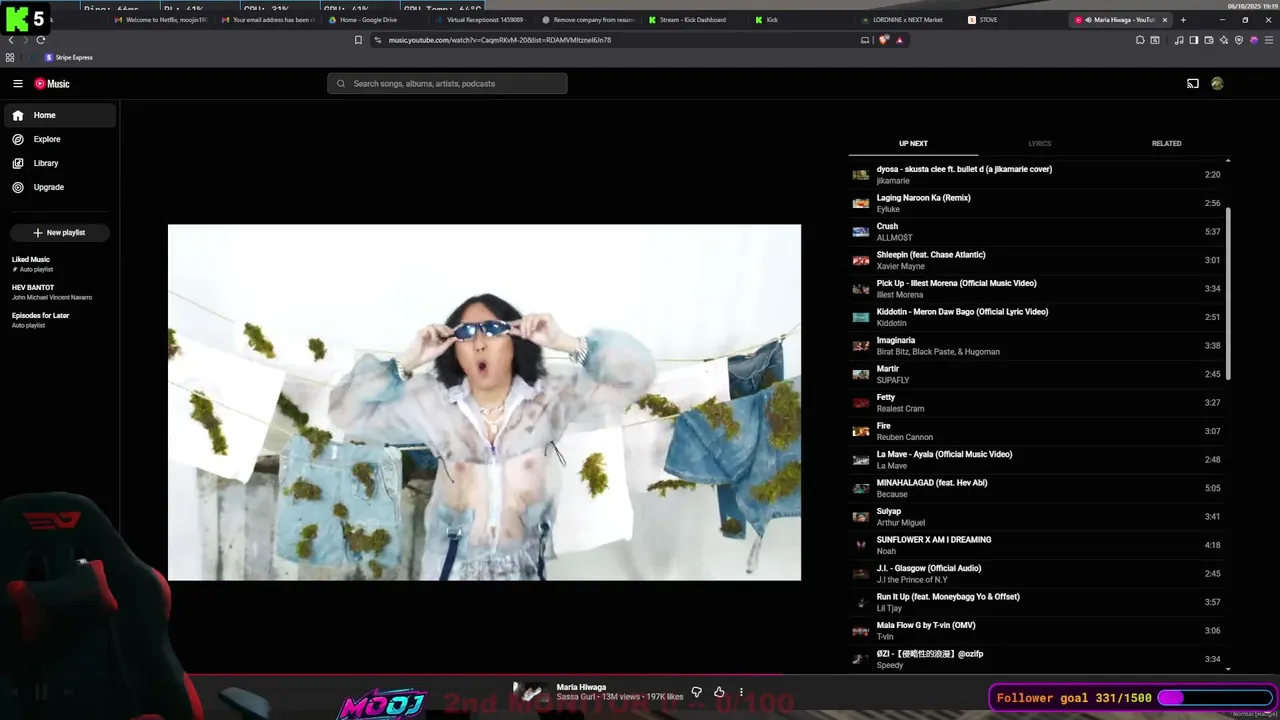Click the Cast to device icon
This screenshot has width=1280, height=720.
tap(1193, 84)
